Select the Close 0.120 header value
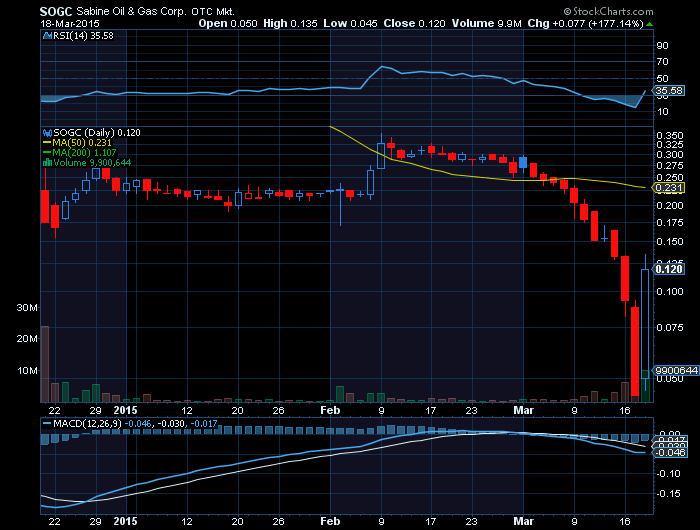The image size is (700, 530). click(x=414, y=24)
